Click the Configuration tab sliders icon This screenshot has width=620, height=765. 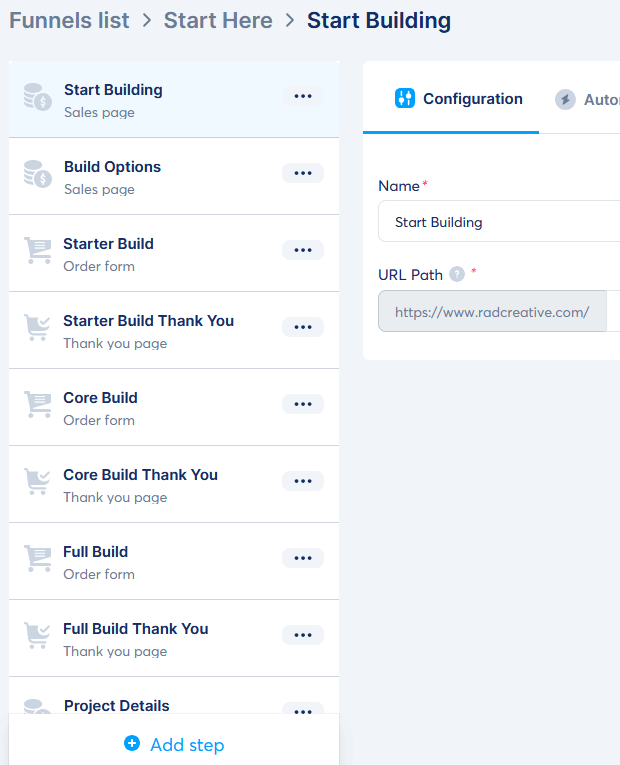405,98
